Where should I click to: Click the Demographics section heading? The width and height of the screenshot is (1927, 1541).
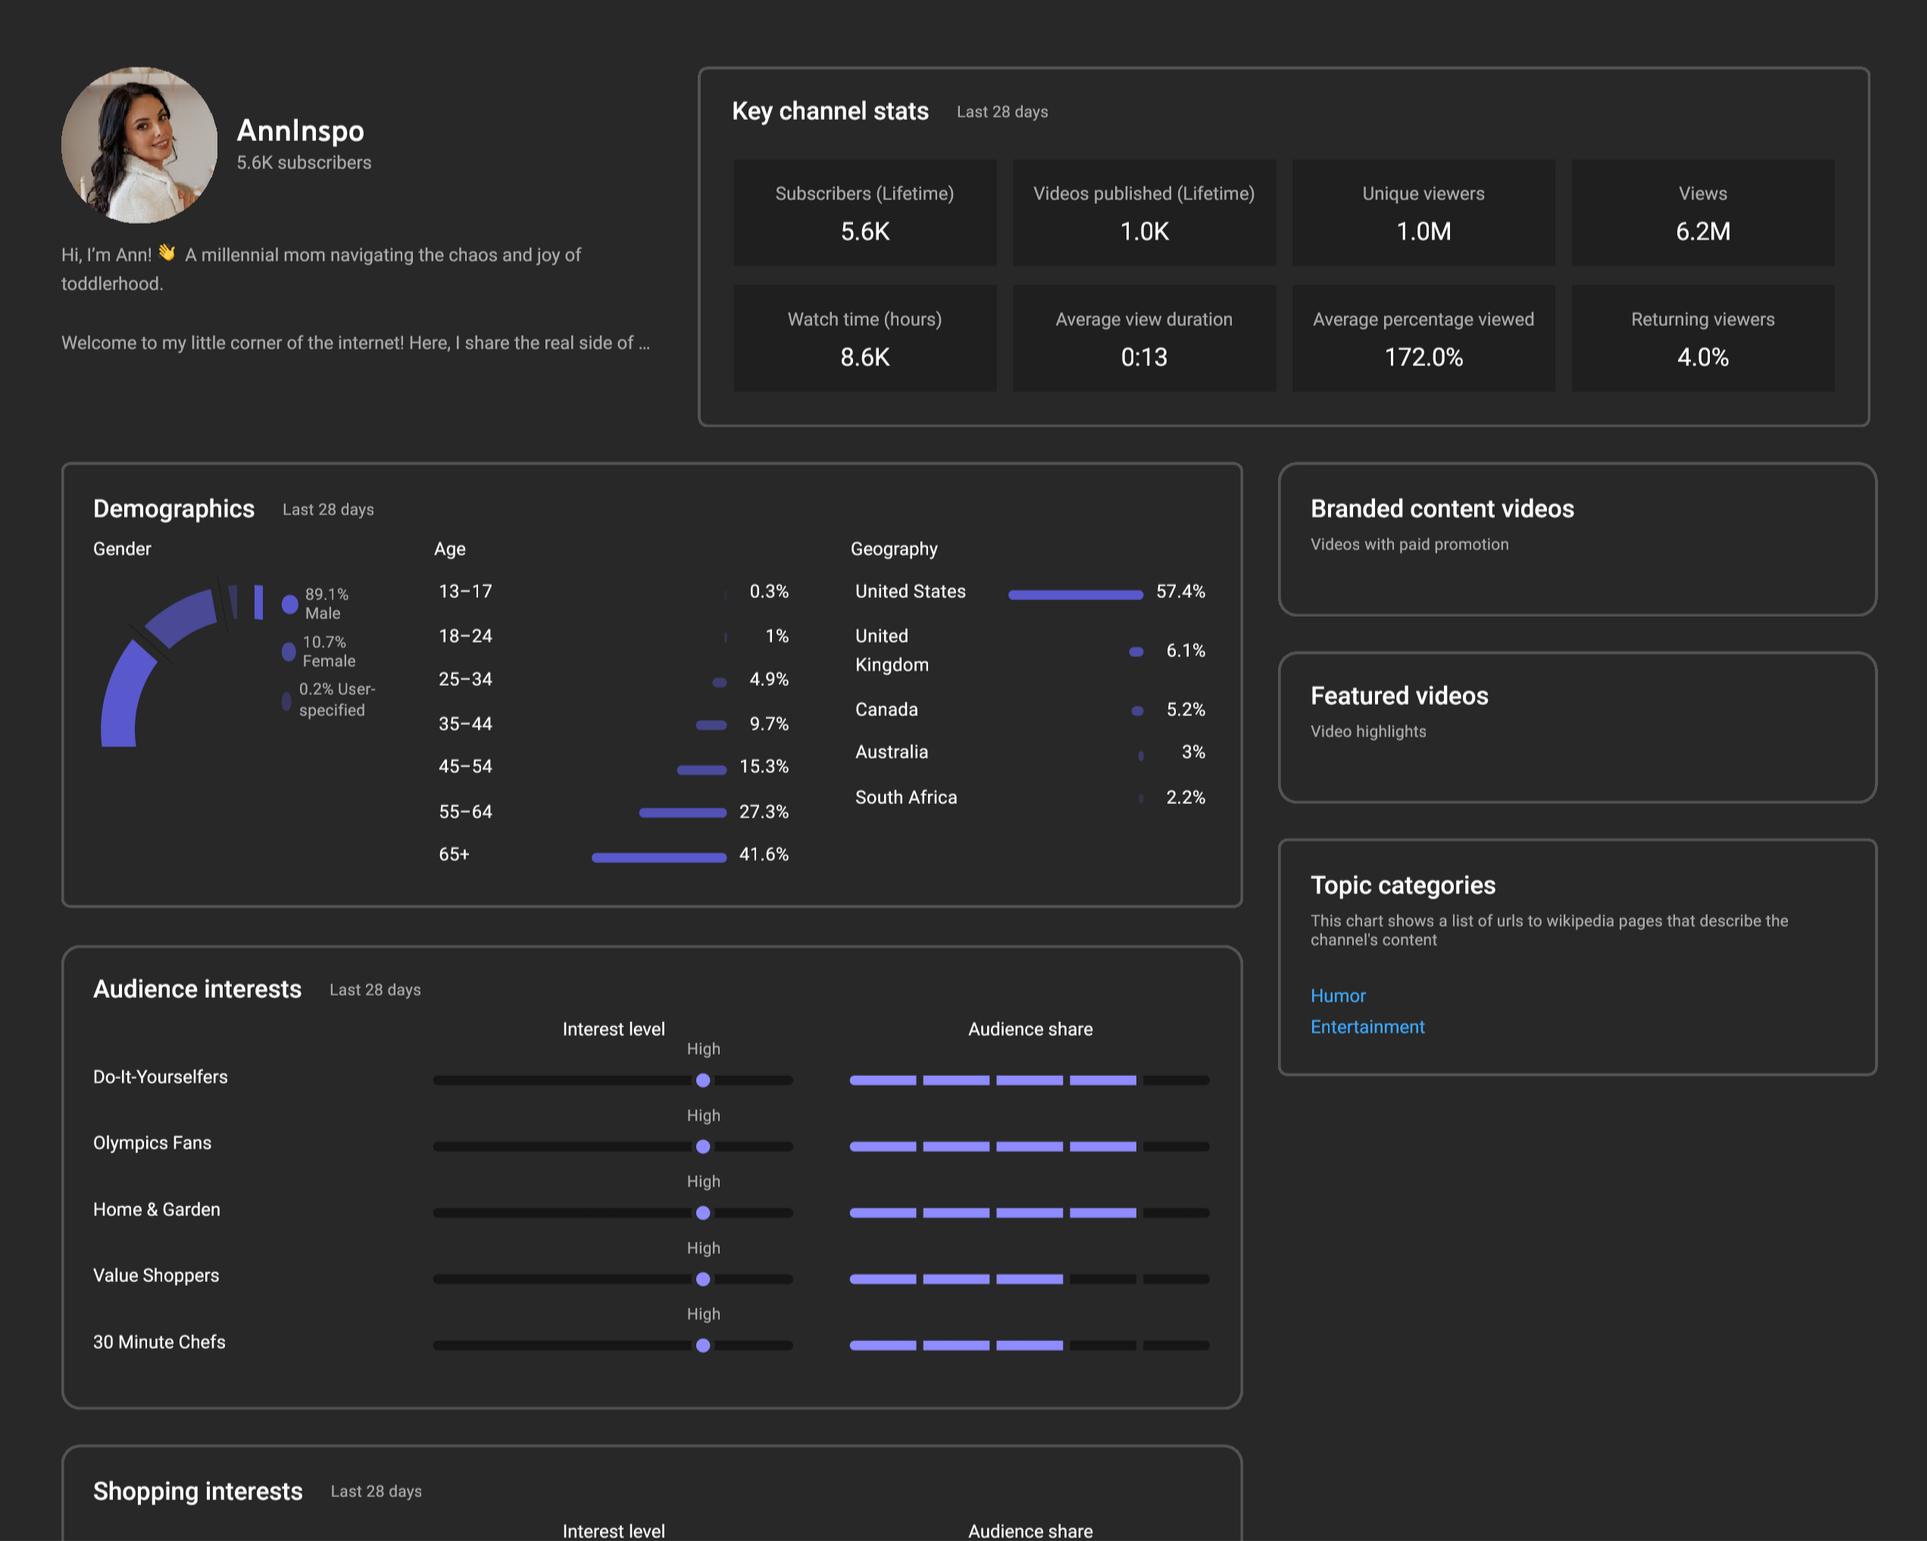[174, 508]
